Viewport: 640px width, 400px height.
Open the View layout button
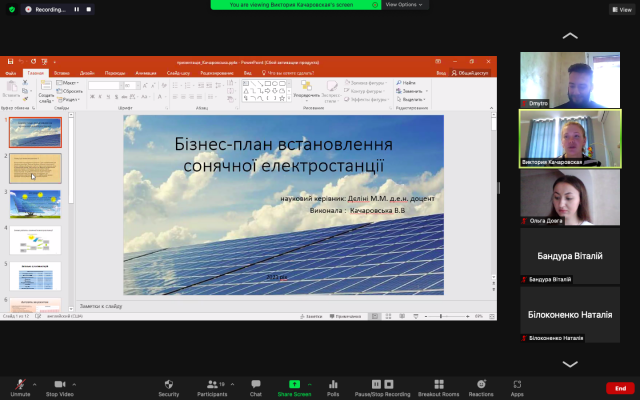click(x=622, y=9)
